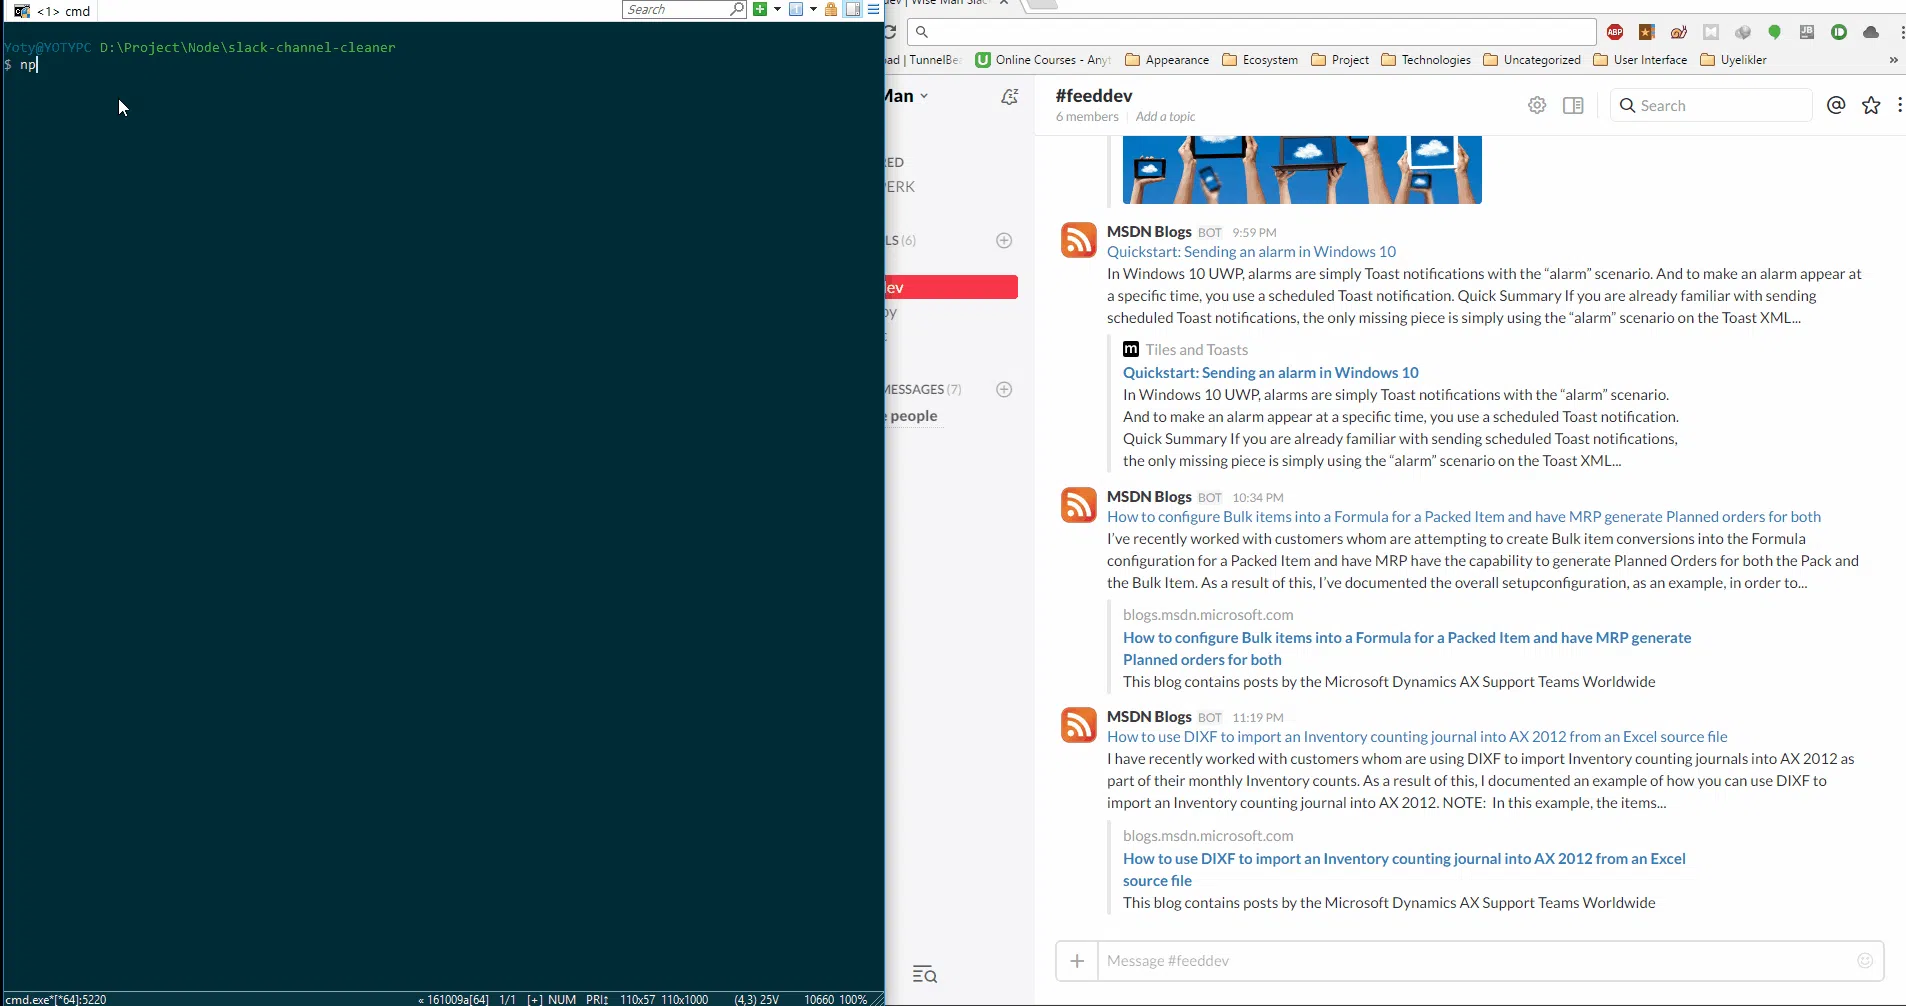
Task: Click the RSS icon beside the 10:34 PM post
Action: (x=1079, y=505)
